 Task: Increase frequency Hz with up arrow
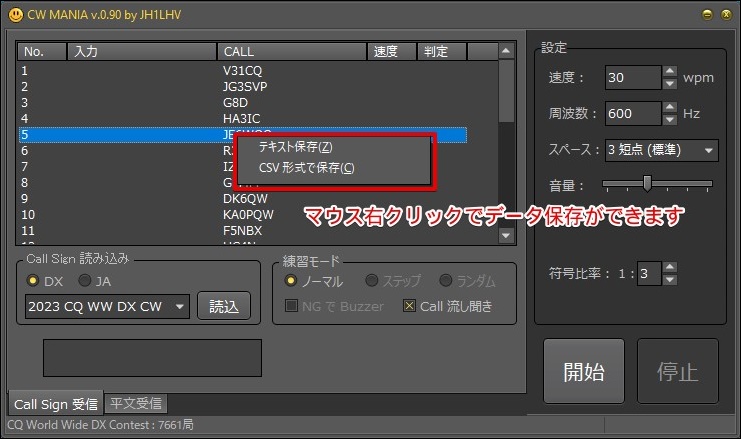[670, 107]
